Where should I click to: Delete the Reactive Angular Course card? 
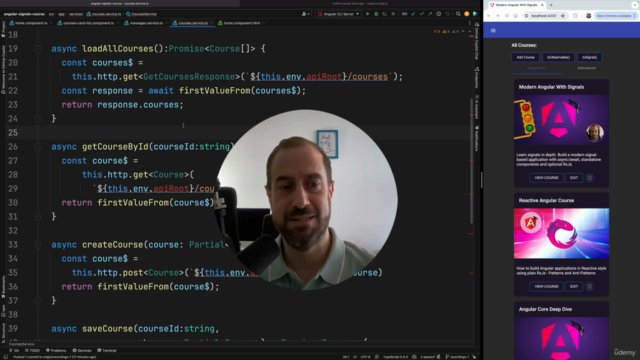(x=589, y=287)
